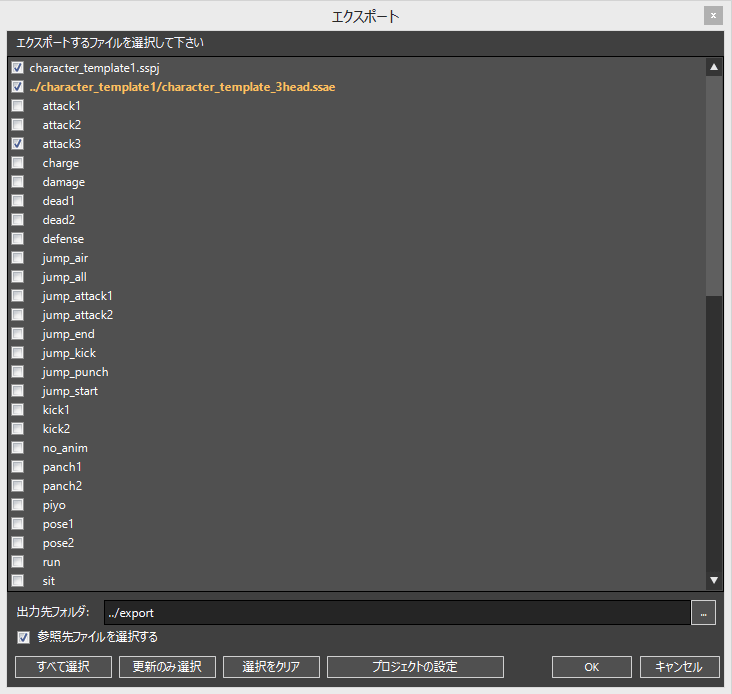This screenshot has width=732, height=694.
Task: Select the run label
Action: point(51,562)
